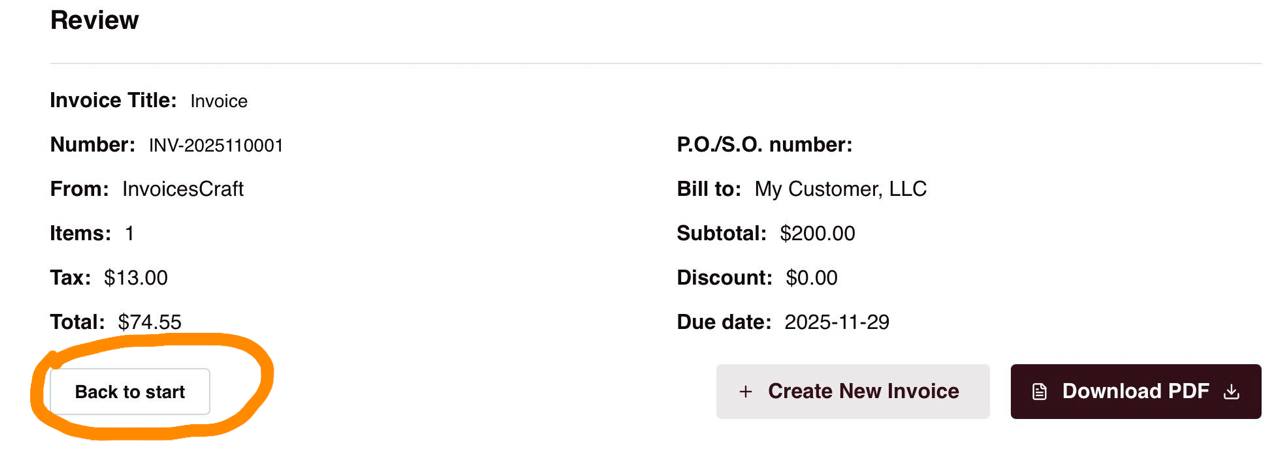Click the due date 2025-11-29
The width and height of the screenshot is (1280, 457).
coord(837,322)
